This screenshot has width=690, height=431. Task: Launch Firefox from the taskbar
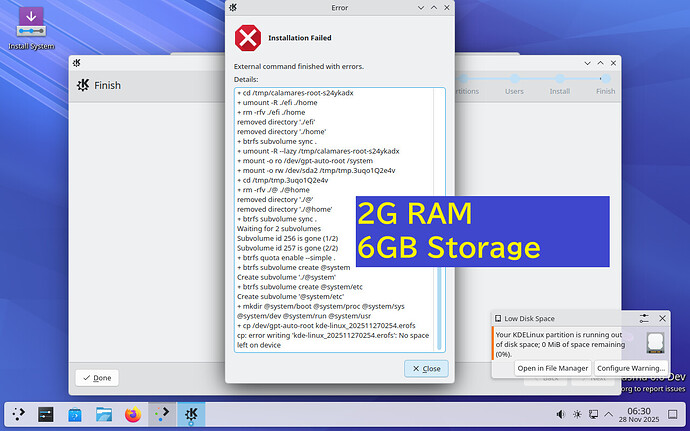[133, 414]
